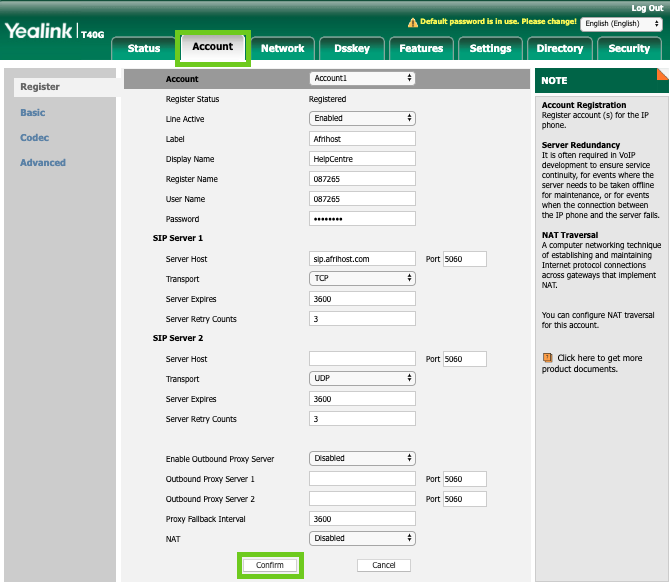This screenshot has width=670, height=583.
Task: Open the Account selection dropdown
Action: [x=362, y=79]
